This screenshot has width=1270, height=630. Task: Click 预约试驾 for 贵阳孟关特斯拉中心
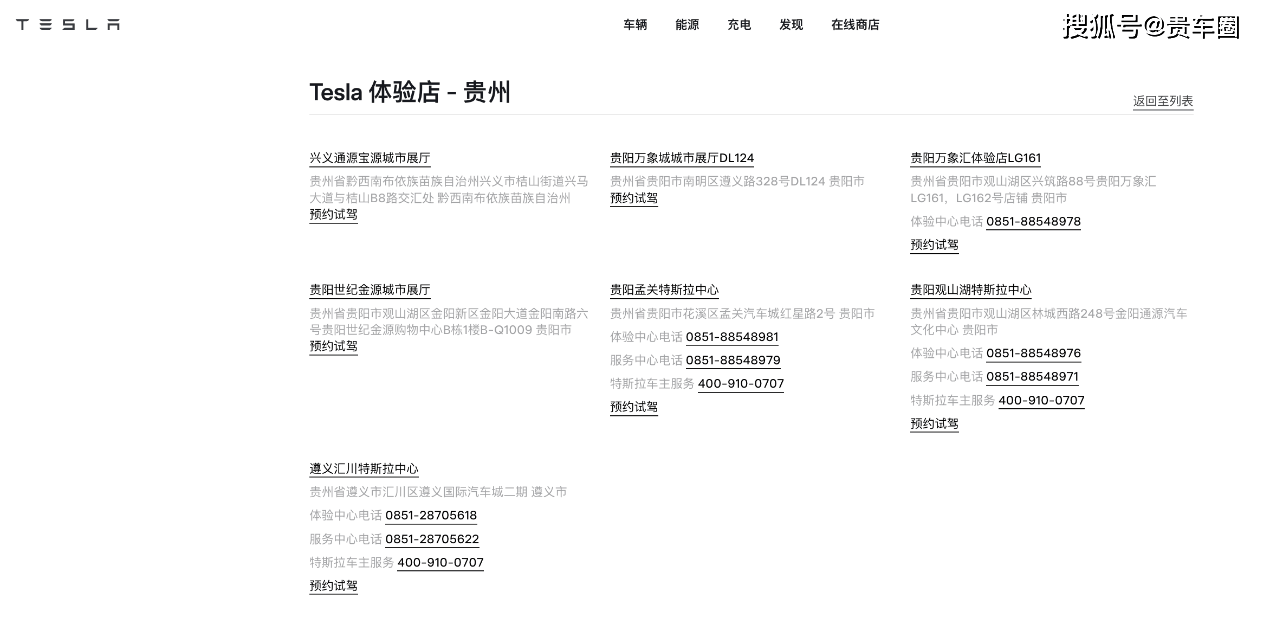tap(634, 407)
